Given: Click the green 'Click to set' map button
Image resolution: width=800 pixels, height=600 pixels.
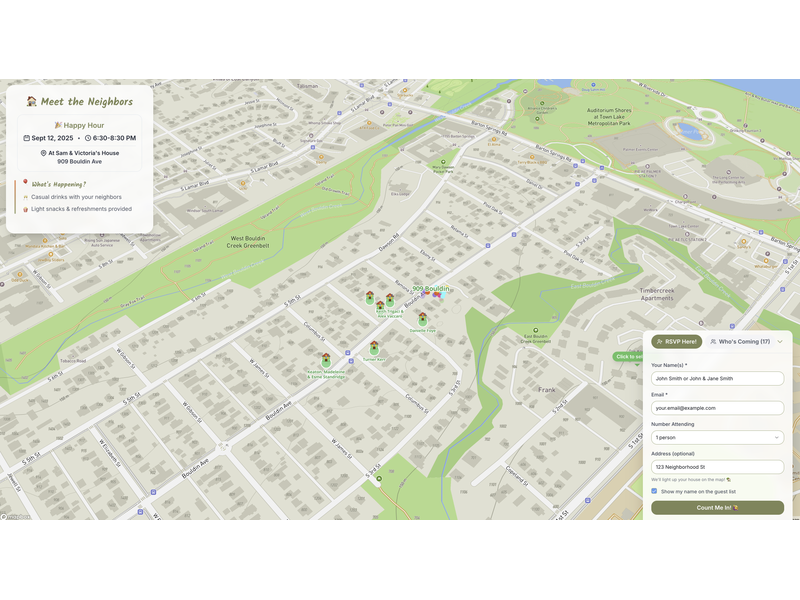Looking at the screenshot, I should pyautogui.click(x=630, y=355).
